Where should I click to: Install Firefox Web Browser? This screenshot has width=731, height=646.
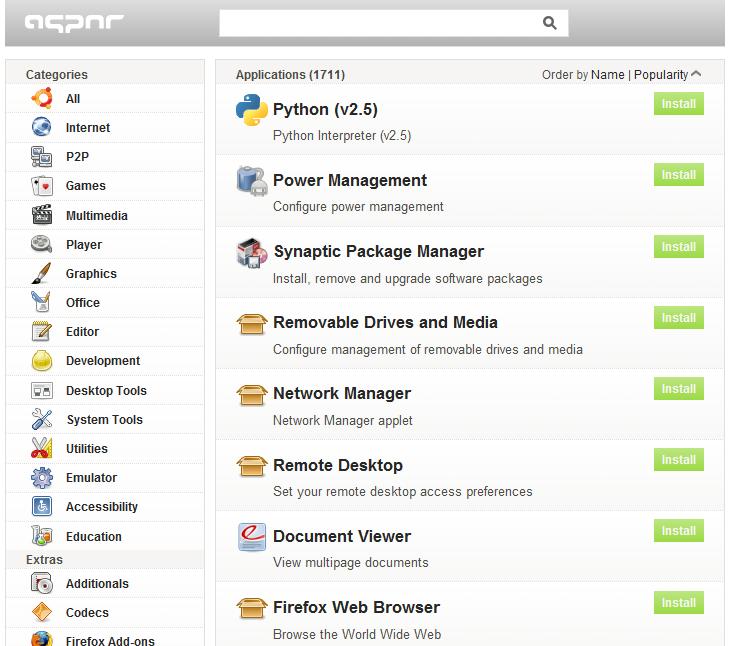(x=678, y=603)
